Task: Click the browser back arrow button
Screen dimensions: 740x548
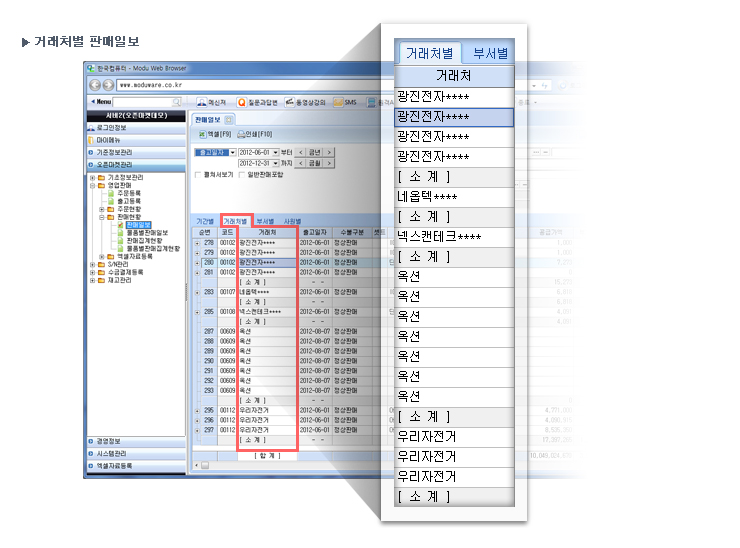Action: (x=94, y=85)
